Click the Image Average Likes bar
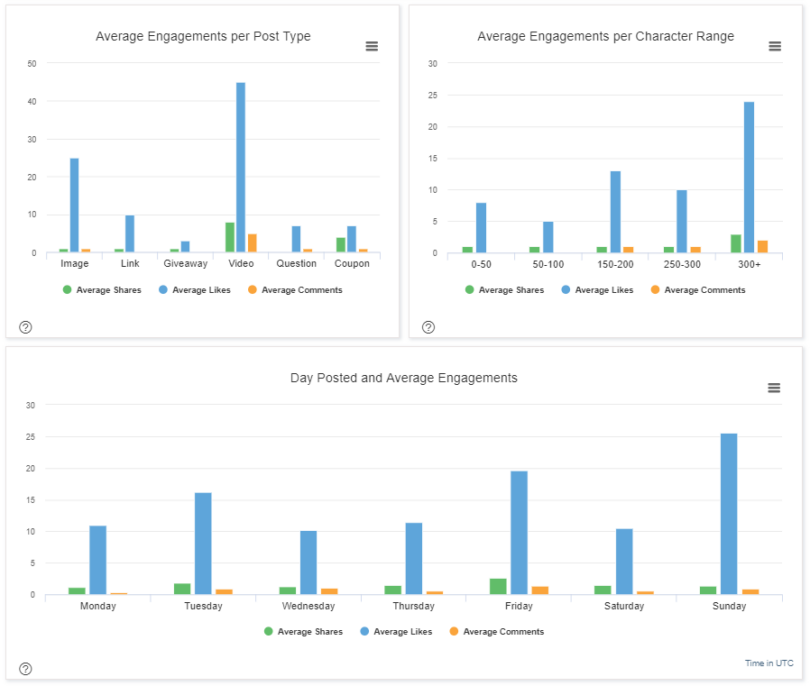 tap(74, 205)
